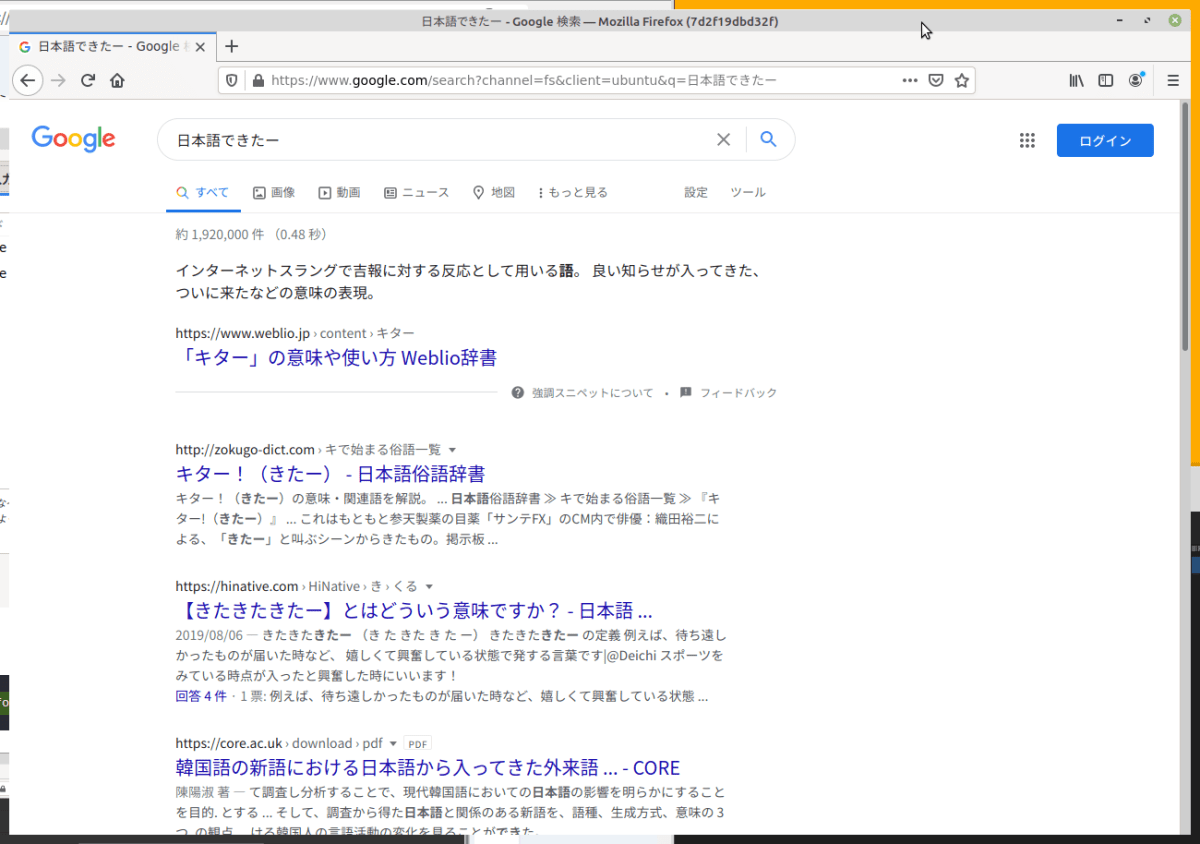Open the 設定 menu
Image resolution: width=1200 pixels, height=844 pixels.
[696, 192]
